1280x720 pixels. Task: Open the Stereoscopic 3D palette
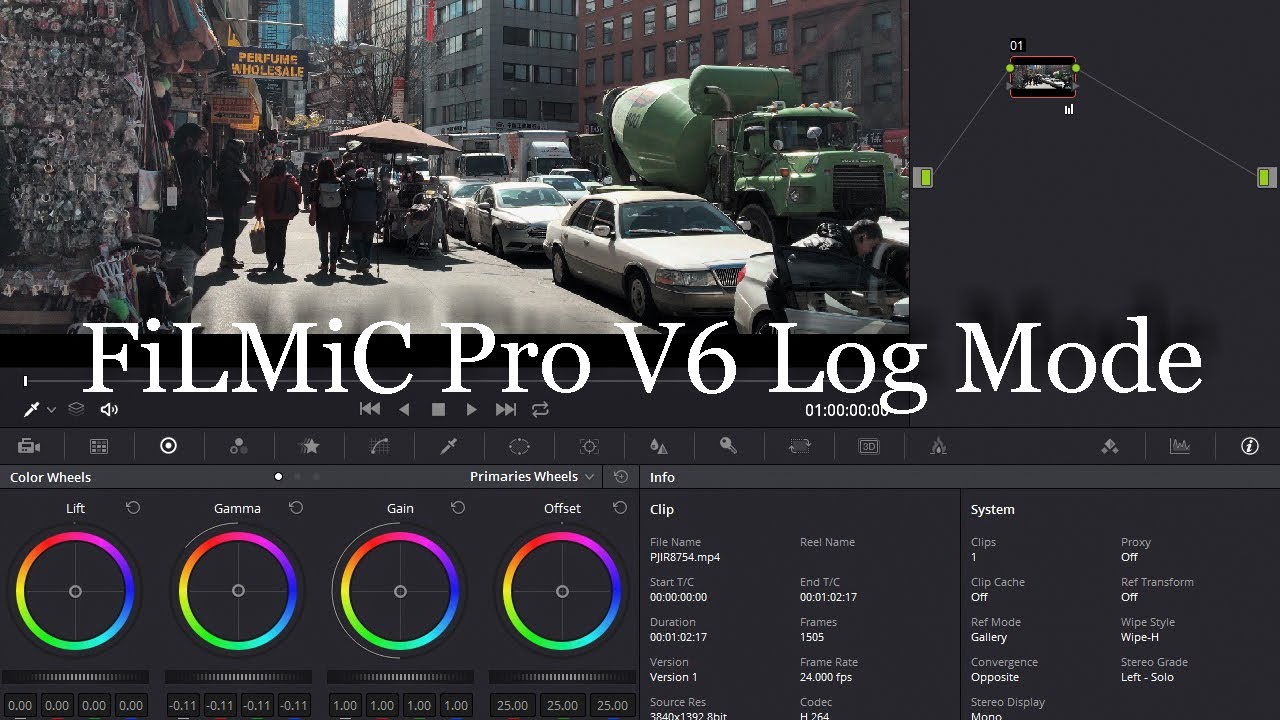(x=869, y=446)
